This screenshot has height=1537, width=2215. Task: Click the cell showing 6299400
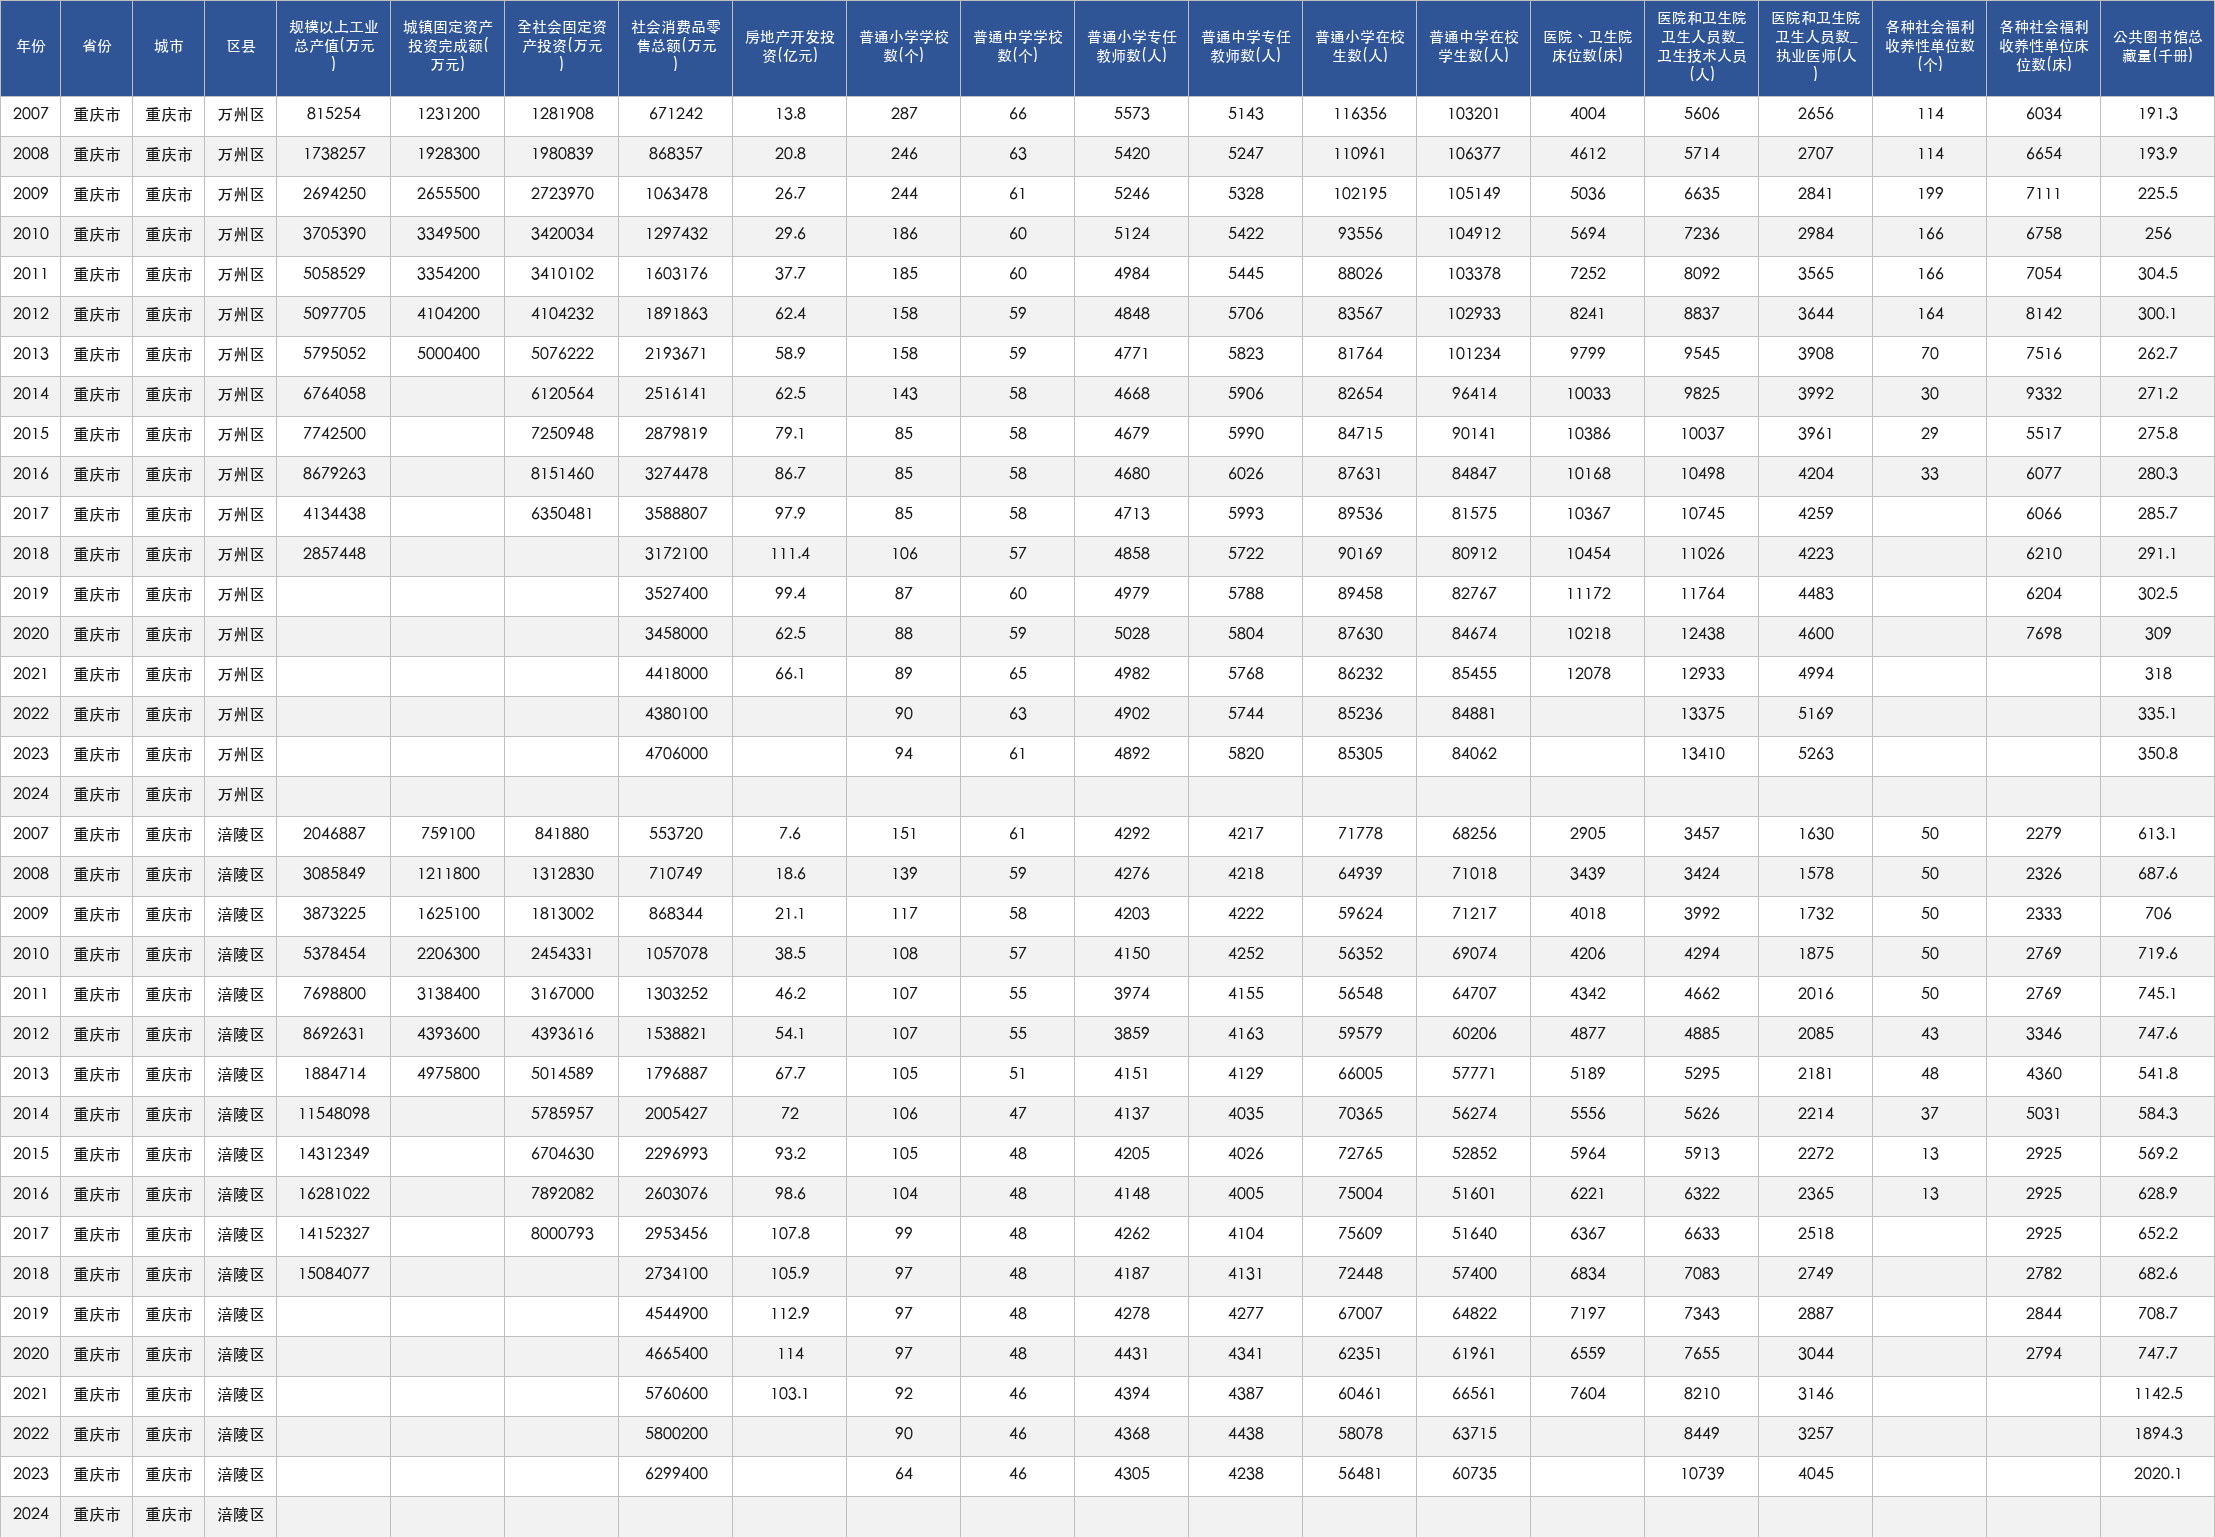[676, 1474]
